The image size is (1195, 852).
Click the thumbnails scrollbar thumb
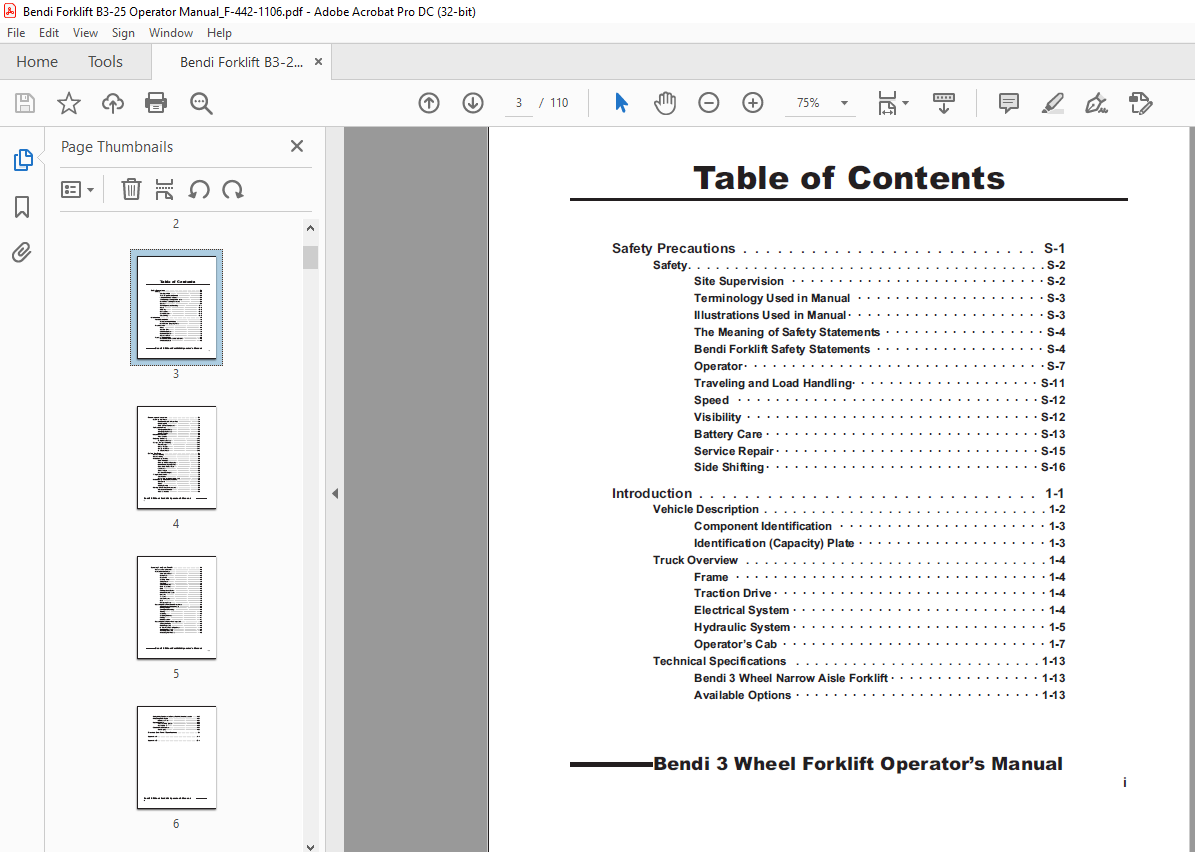click(x=310, y=258)
